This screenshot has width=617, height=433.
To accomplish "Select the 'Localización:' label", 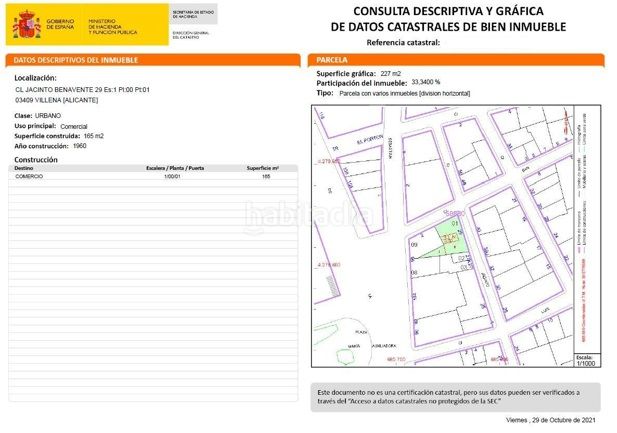I will pos(35,78).
